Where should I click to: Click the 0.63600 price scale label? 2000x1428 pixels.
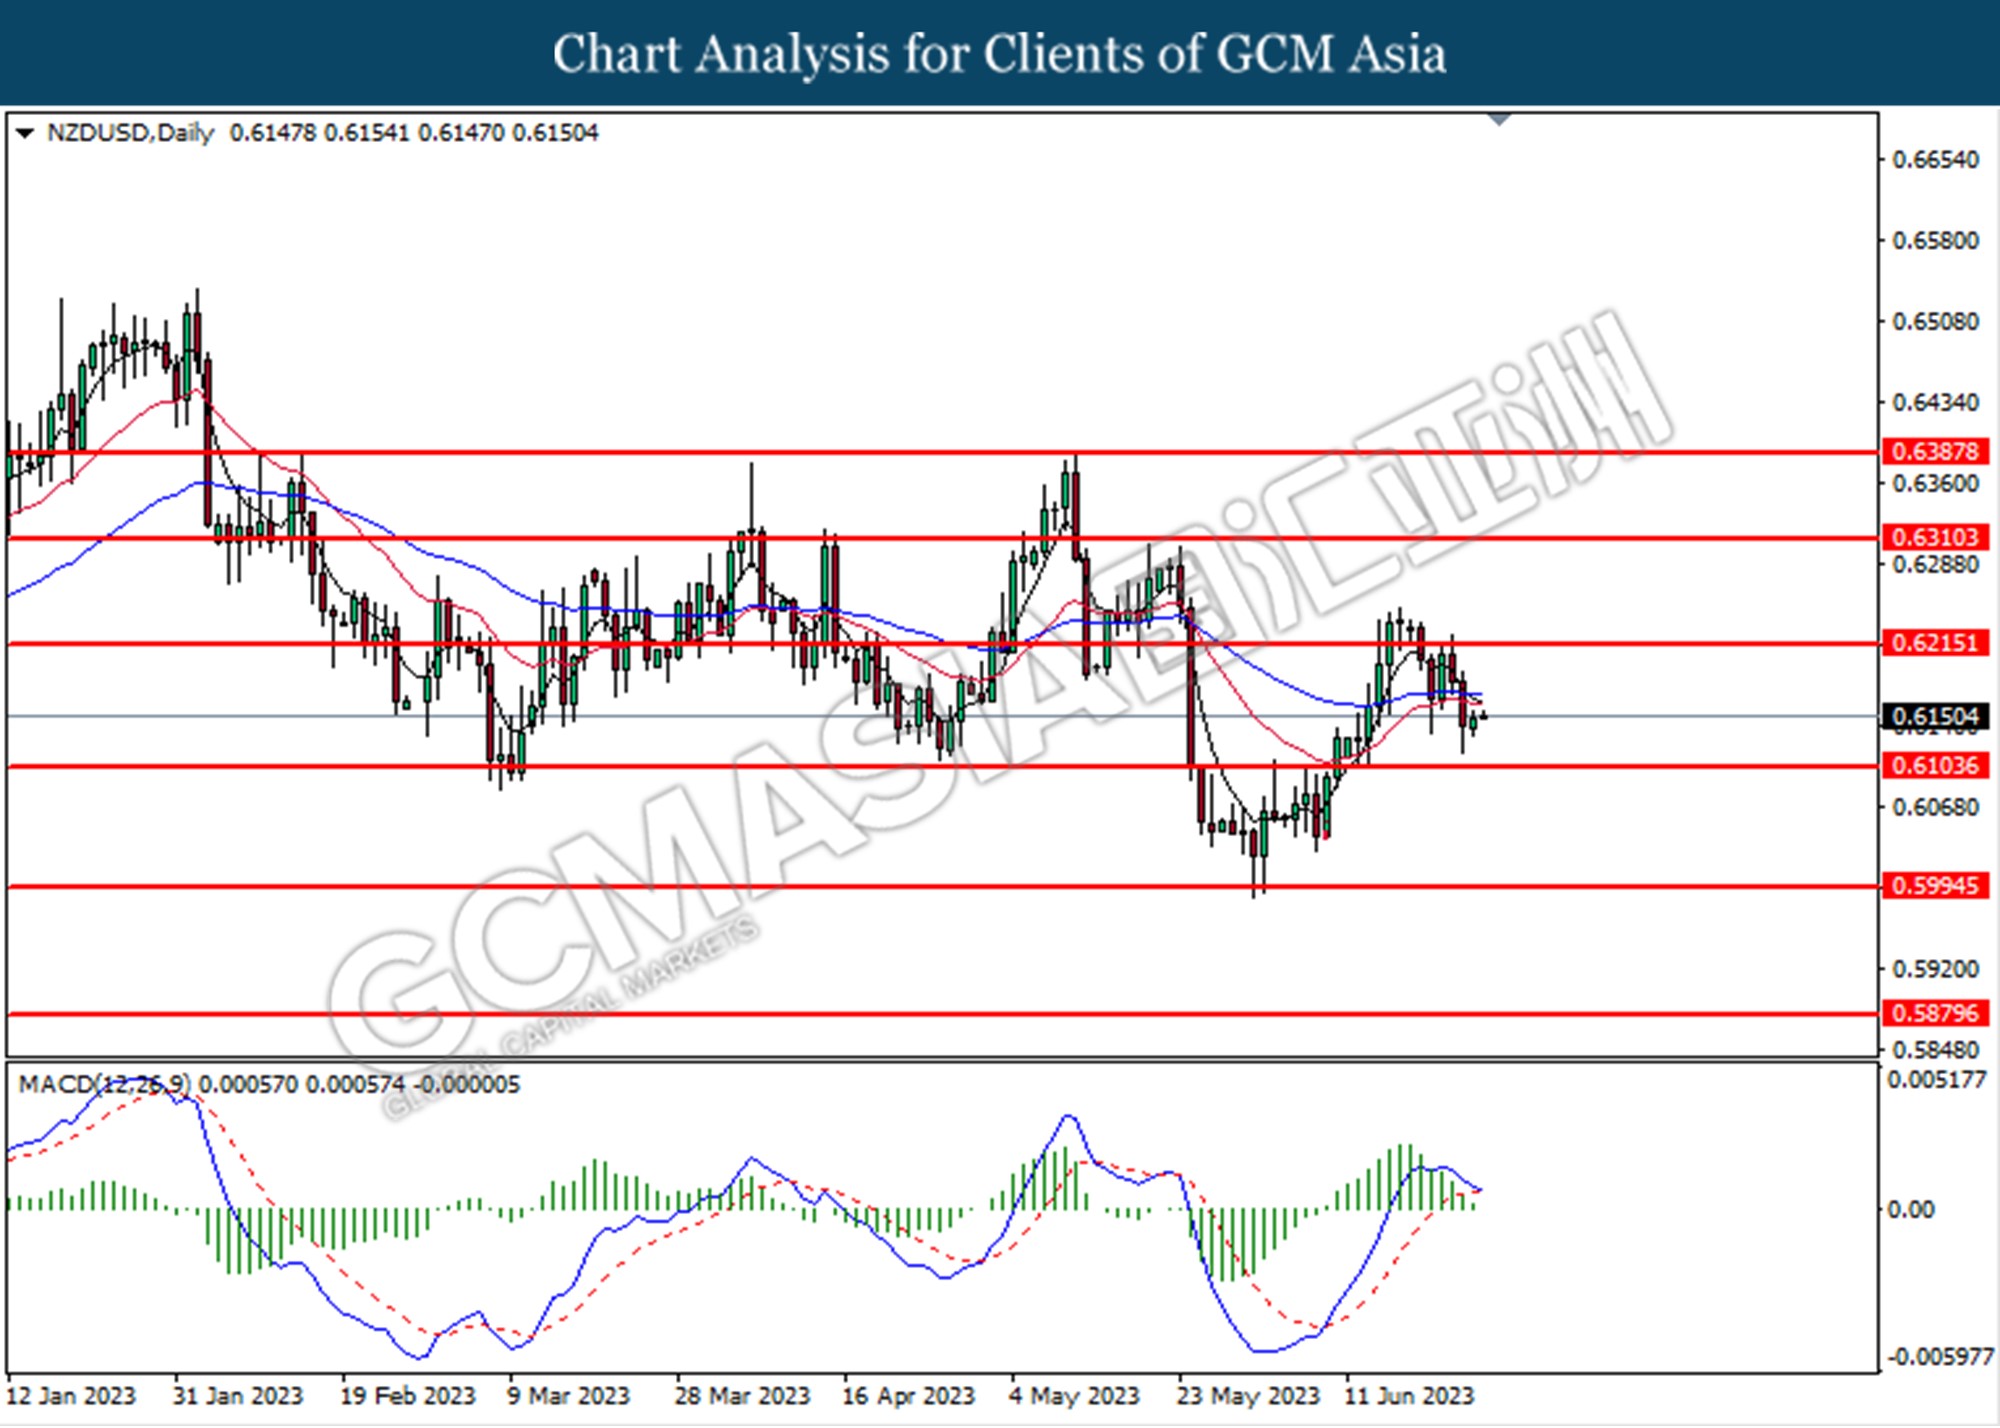point(1935,484)
